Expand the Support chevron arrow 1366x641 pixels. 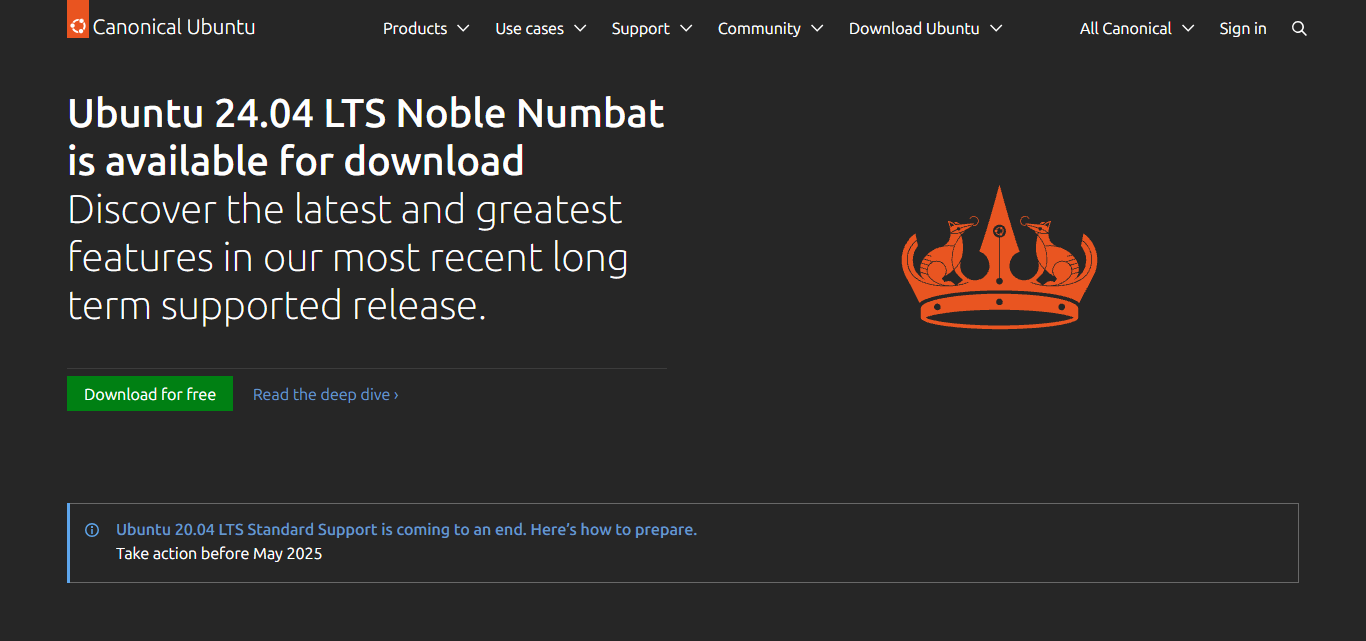pos(686,29)
